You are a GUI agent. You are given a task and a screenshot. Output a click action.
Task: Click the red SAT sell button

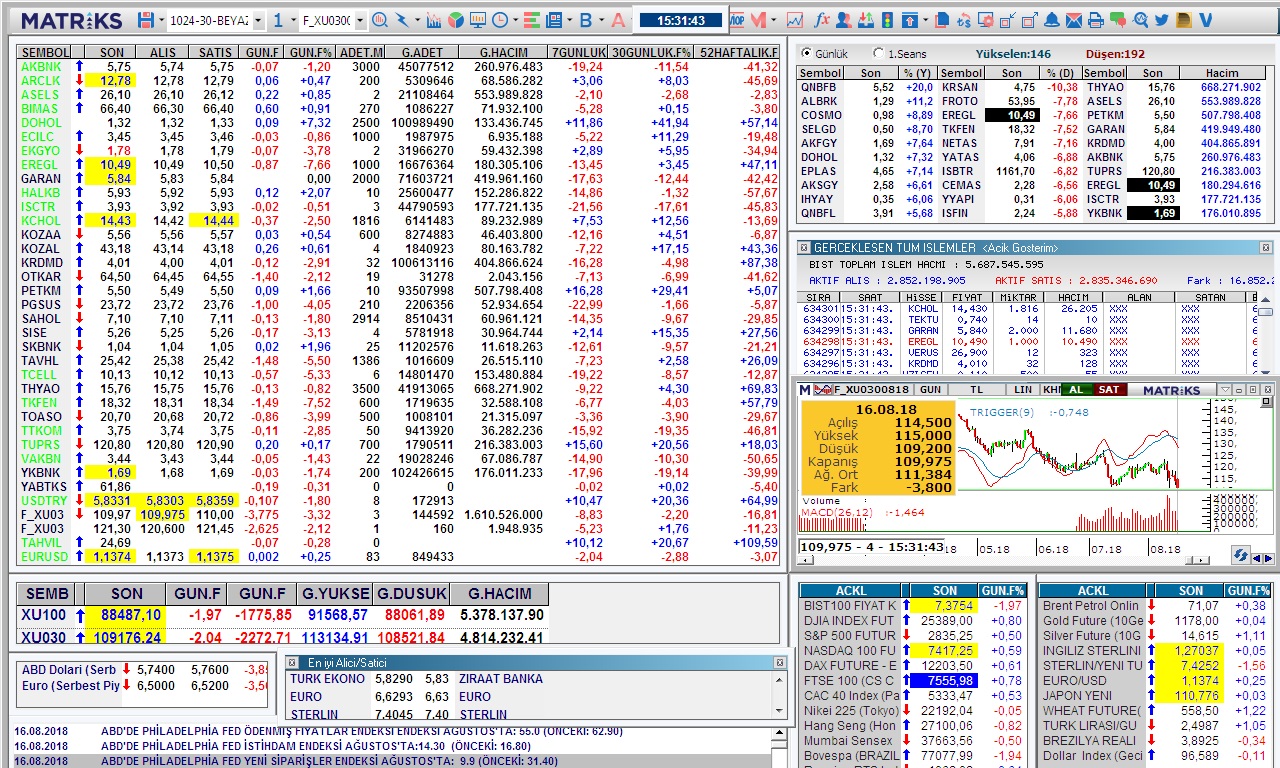point(1109,389)
